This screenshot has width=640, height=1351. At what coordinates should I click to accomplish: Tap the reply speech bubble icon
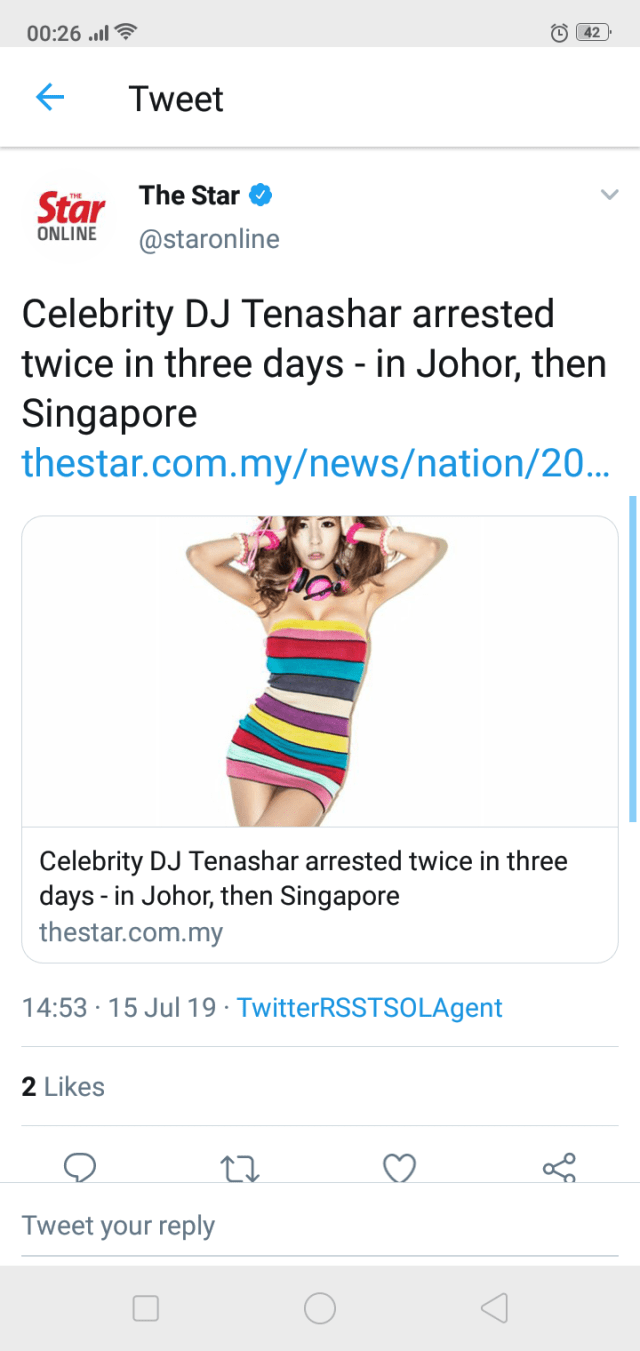[x=80, y=1167]
